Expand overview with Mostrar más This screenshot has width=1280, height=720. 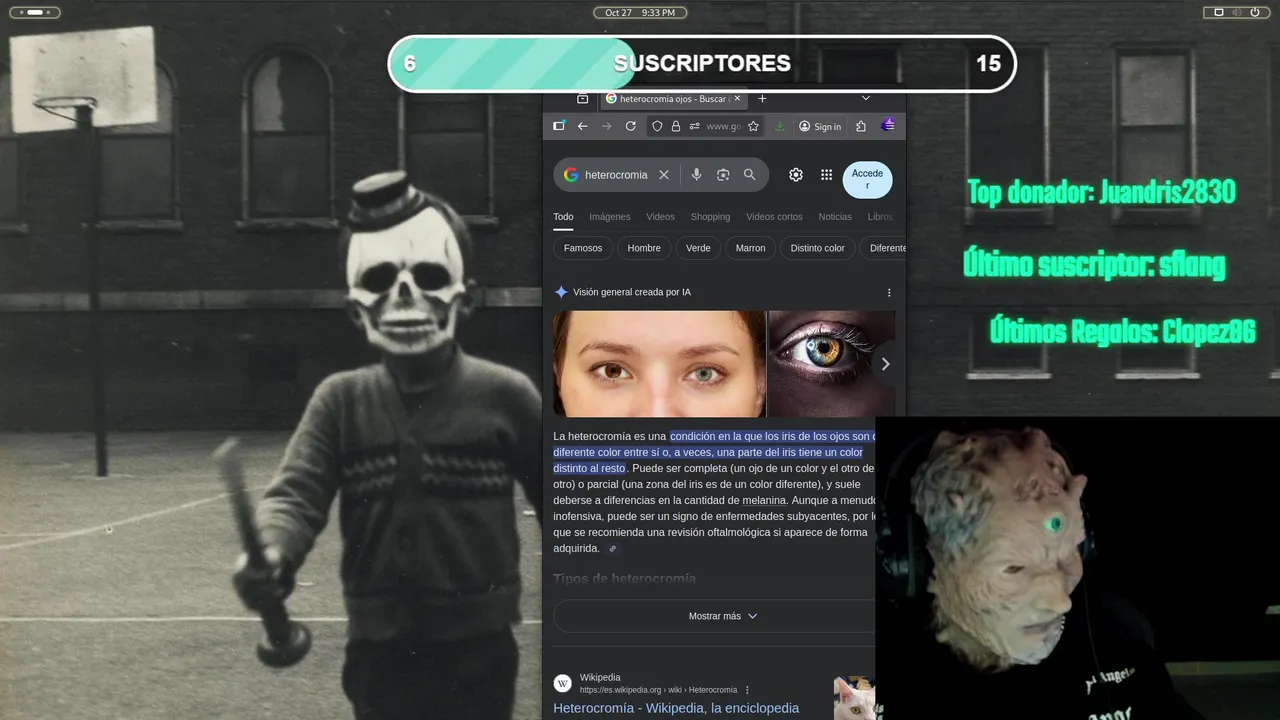click(722, 616)
